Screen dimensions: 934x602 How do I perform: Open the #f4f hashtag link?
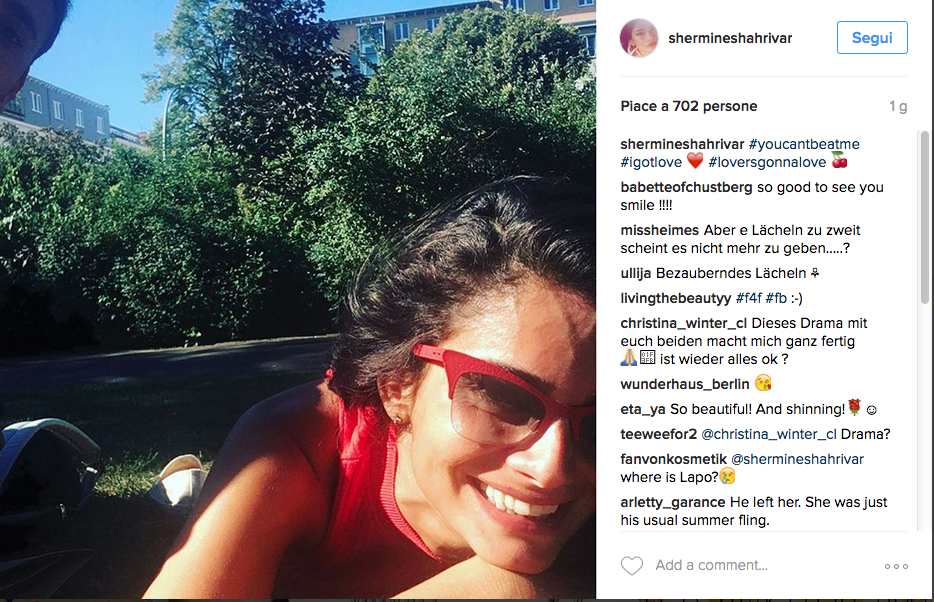point(749,298)
